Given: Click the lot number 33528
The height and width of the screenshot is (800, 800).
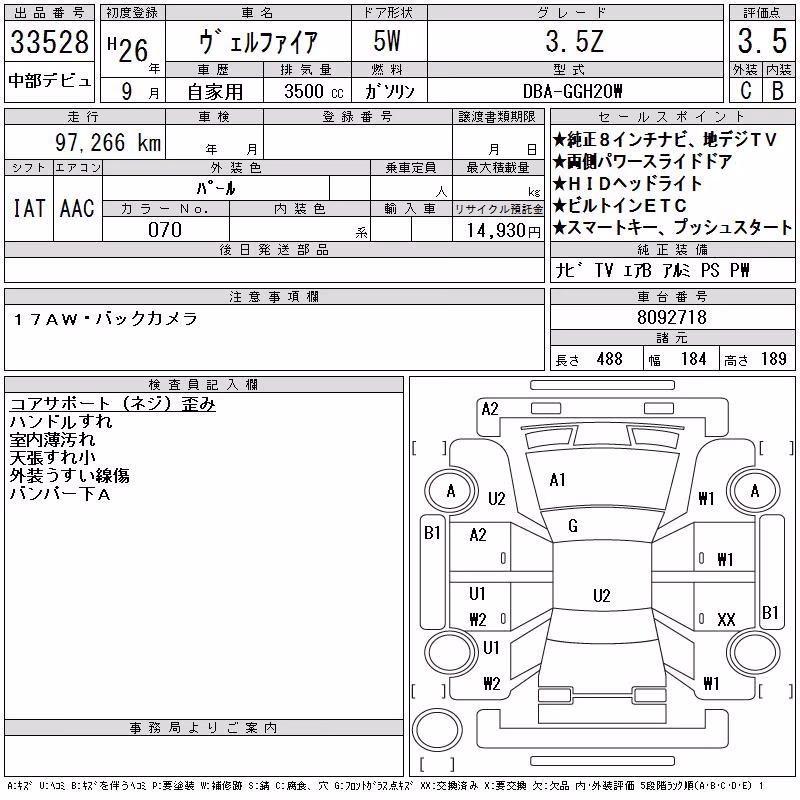Looking at the screenshot, I should point(49,42).
